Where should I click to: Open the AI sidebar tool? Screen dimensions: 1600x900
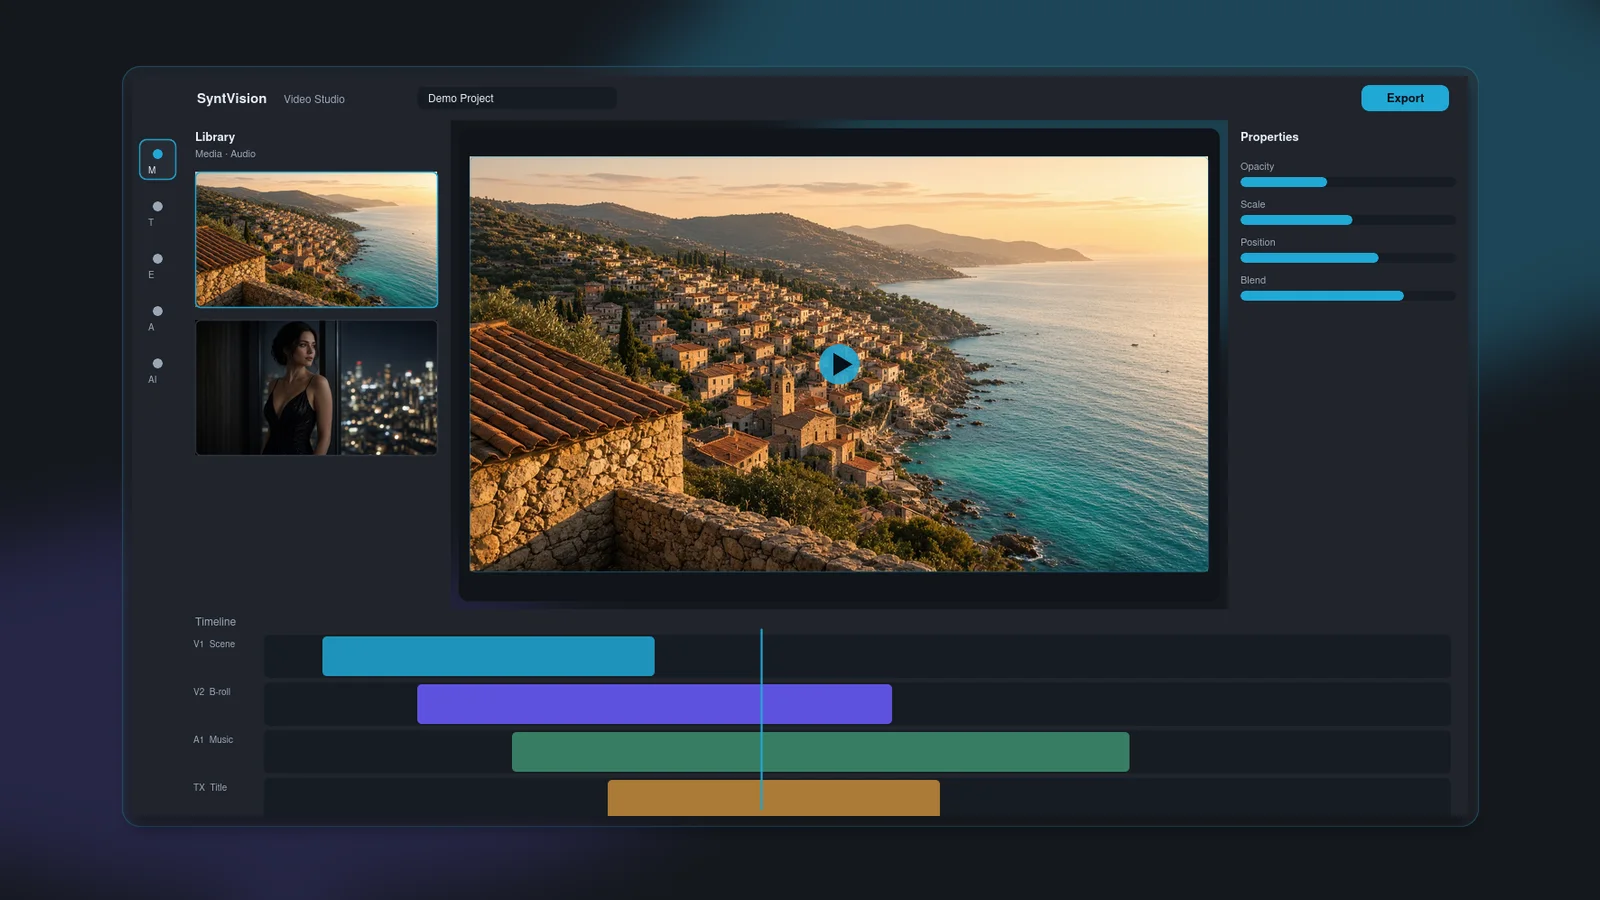pos(157,370)
